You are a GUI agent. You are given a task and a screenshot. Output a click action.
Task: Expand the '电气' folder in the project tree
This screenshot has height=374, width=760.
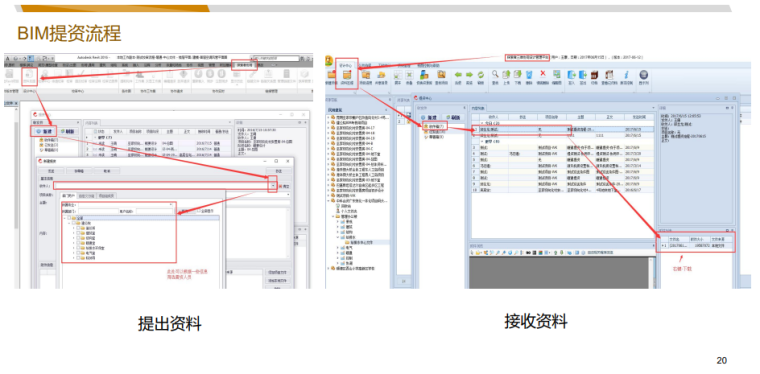(337, 248)
